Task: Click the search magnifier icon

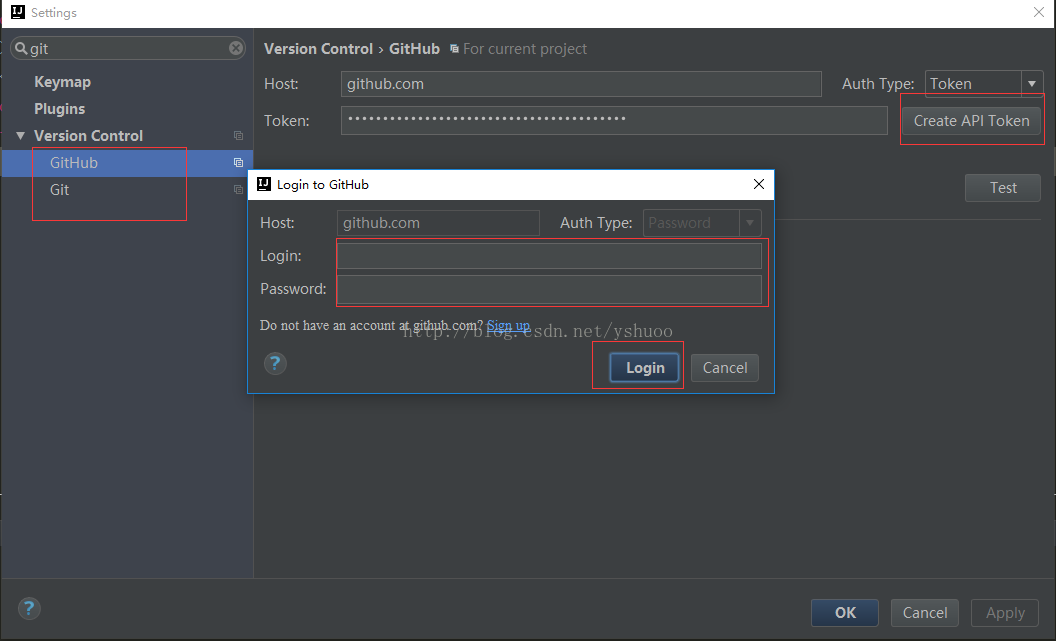Action: [22, 48]
